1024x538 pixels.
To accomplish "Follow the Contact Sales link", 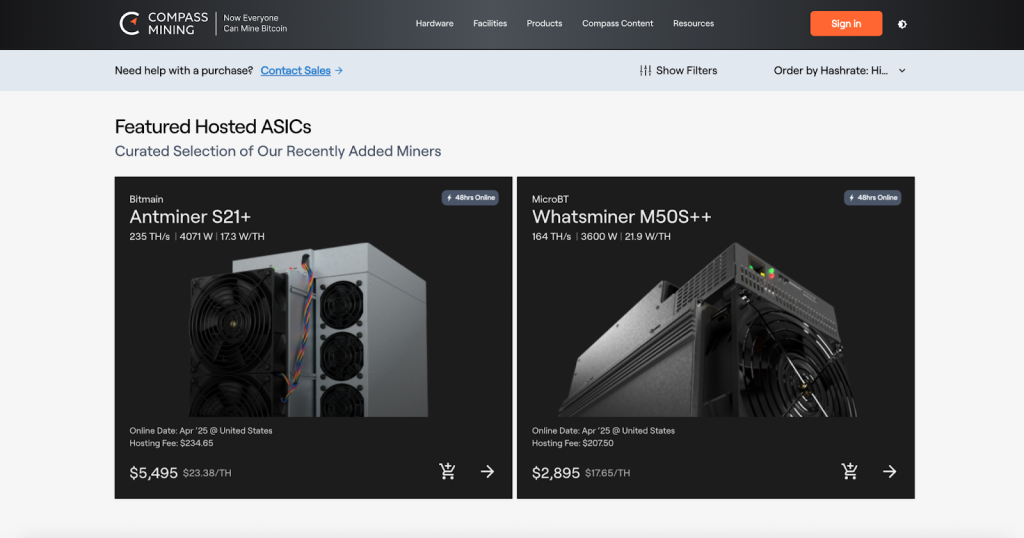I will coord(295,71).
